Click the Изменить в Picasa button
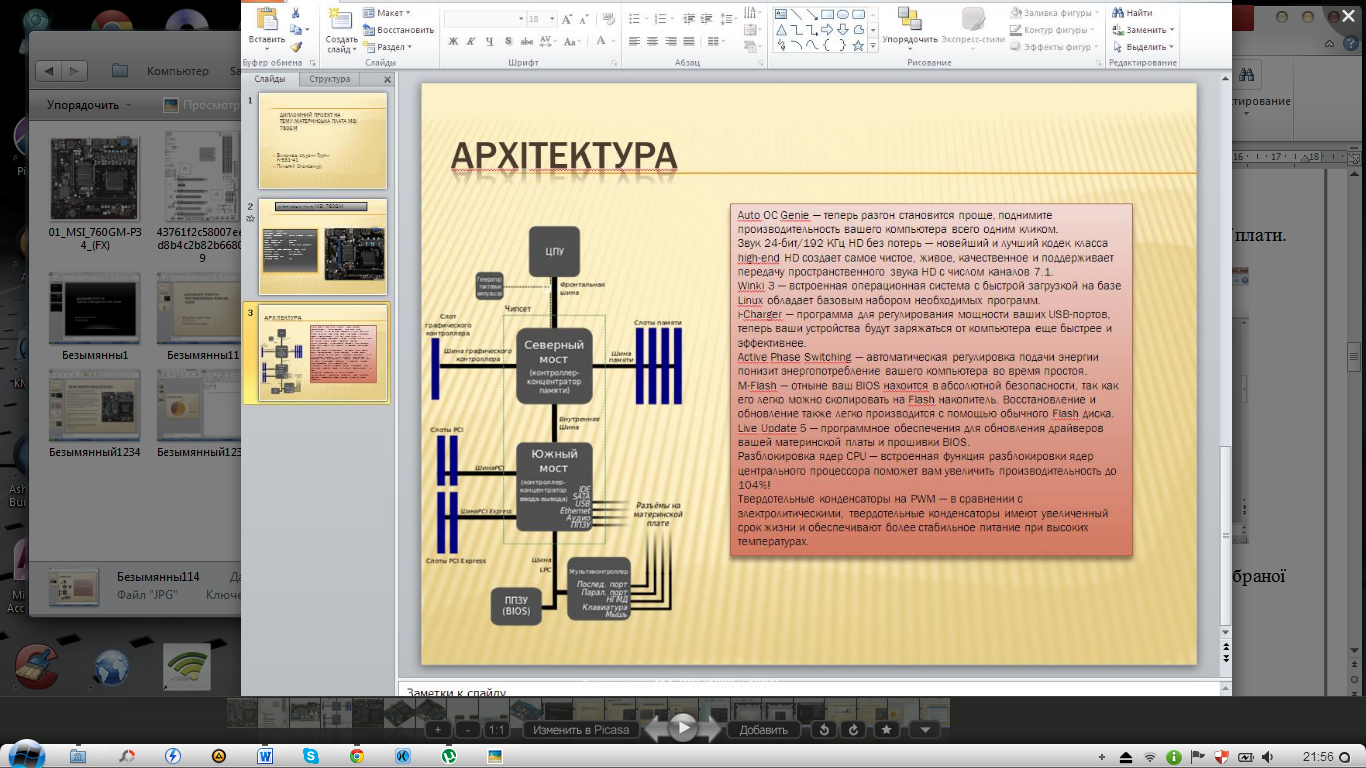Screen dimensions: 1366x768 pyautogui.click(x=581, y=730)
